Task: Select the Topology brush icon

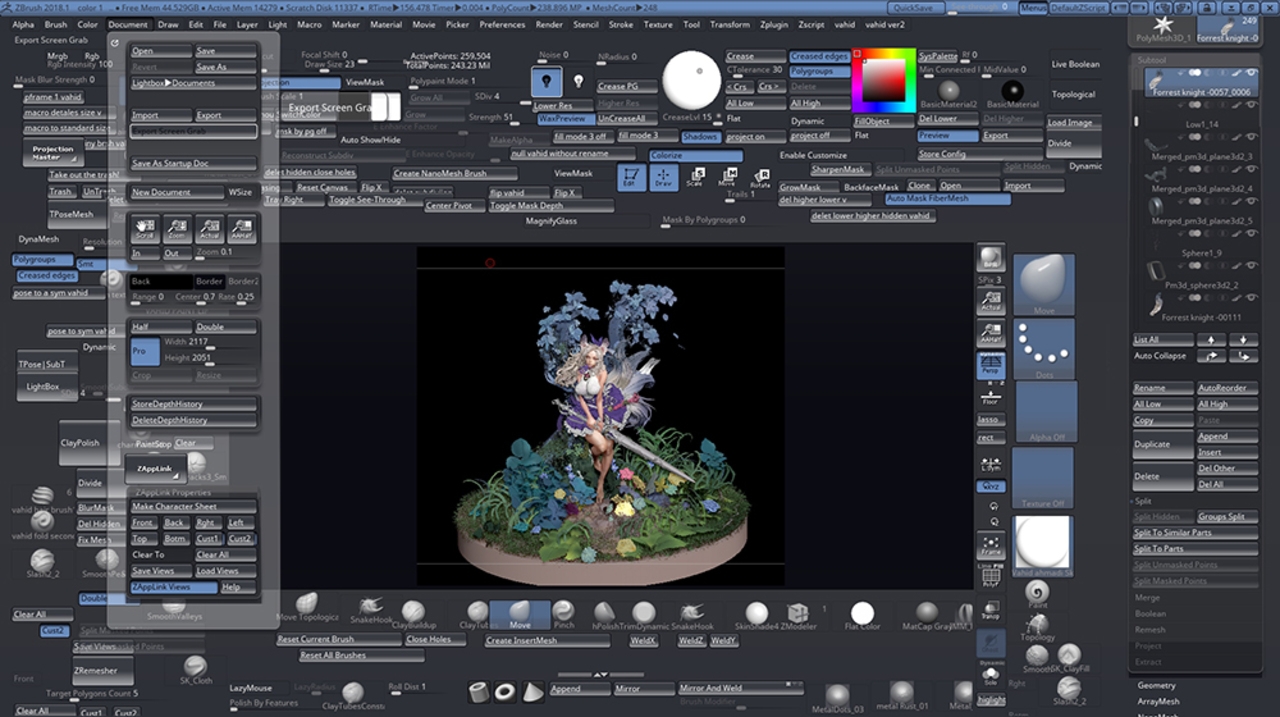Action: pyautogui.click(x=1037, y=628)
